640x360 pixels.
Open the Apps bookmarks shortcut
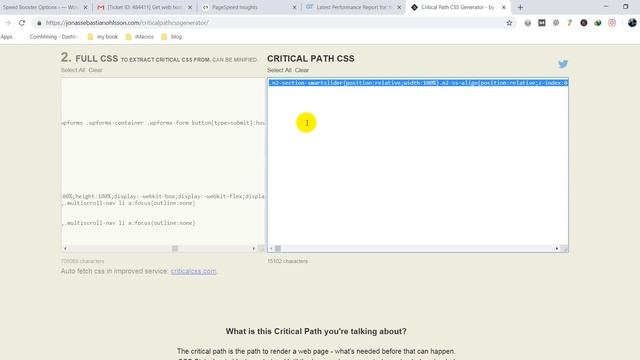(x=7, y=37)
